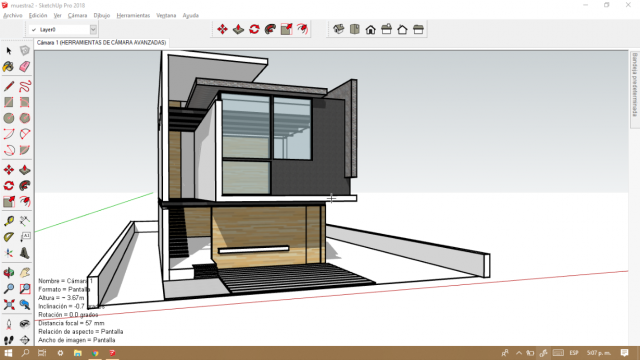Switch to Front view house icon

point(371,29)
